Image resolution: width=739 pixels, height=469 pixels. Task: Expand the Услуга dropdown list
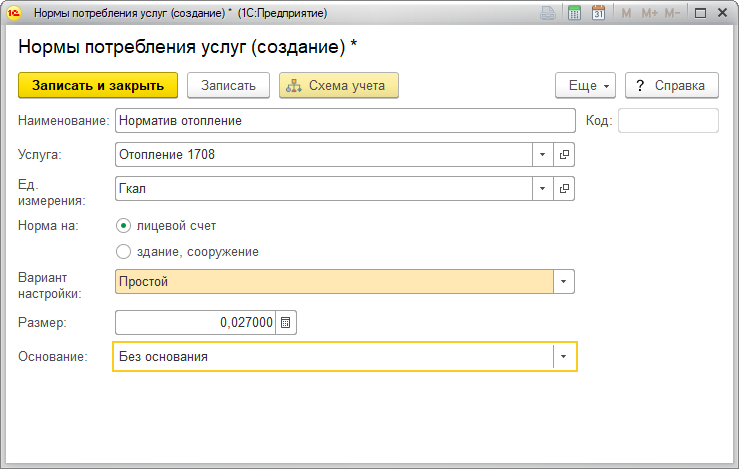[542, 155]
